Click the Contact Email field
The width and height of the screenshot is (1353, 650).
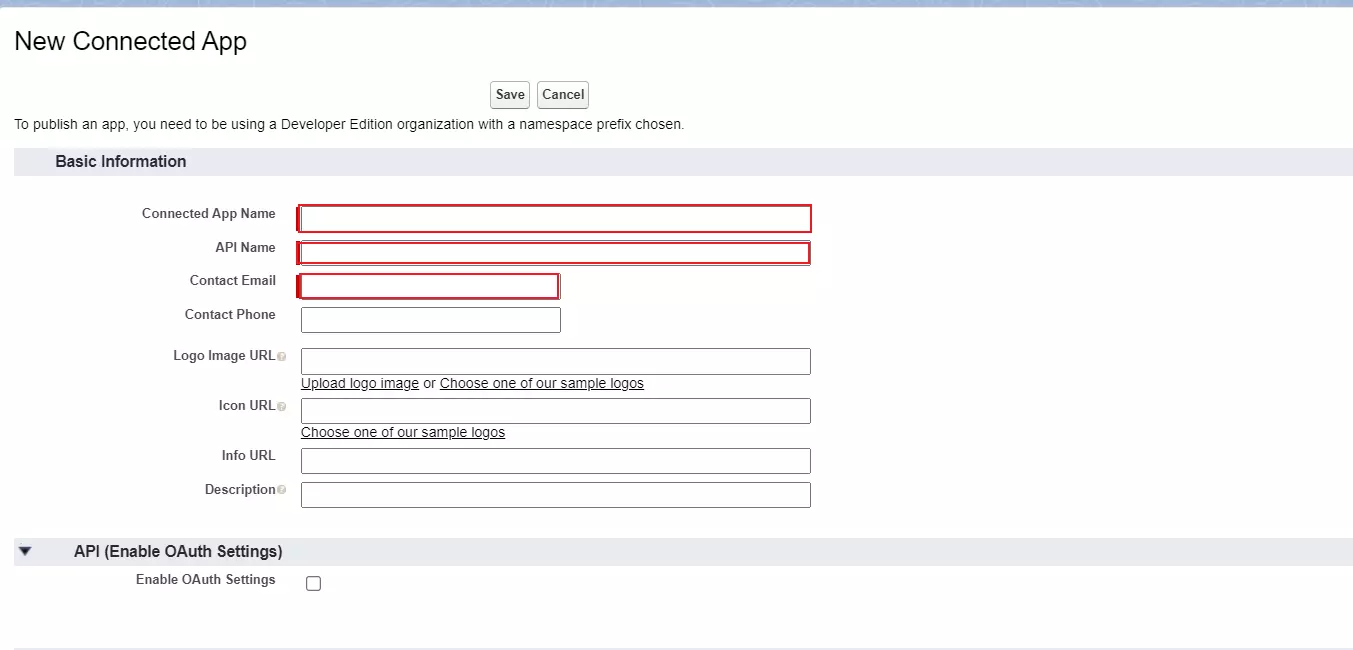428,286
